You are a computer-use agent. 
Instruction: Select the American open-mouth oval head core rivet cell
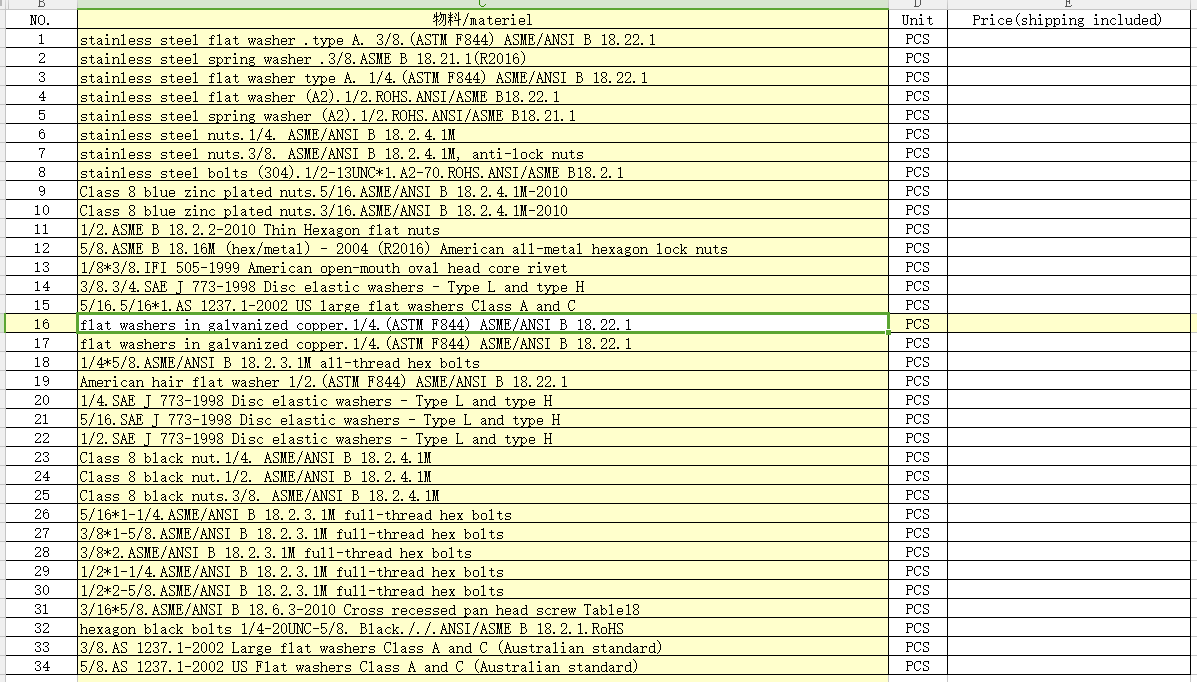(483, 268)
